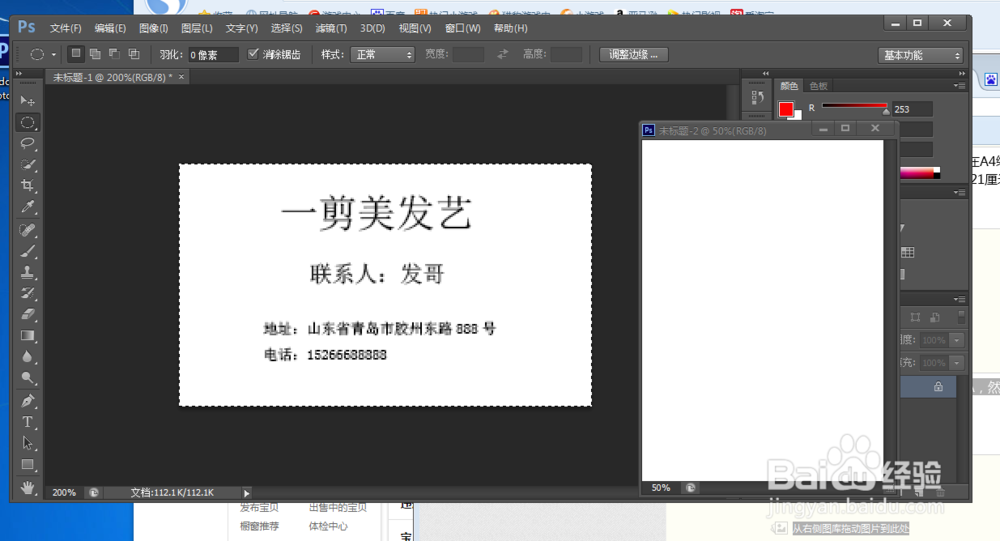Image resolution: width=1000 pixels, height=541 pixels.
Task: Select the Brush tool
Action: pyautogui.click(x=27, y=251)
